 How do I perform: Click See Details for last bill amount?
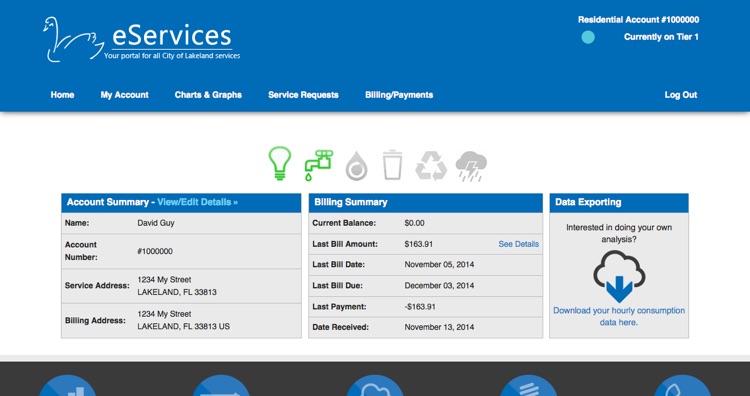tap(518, 244)
